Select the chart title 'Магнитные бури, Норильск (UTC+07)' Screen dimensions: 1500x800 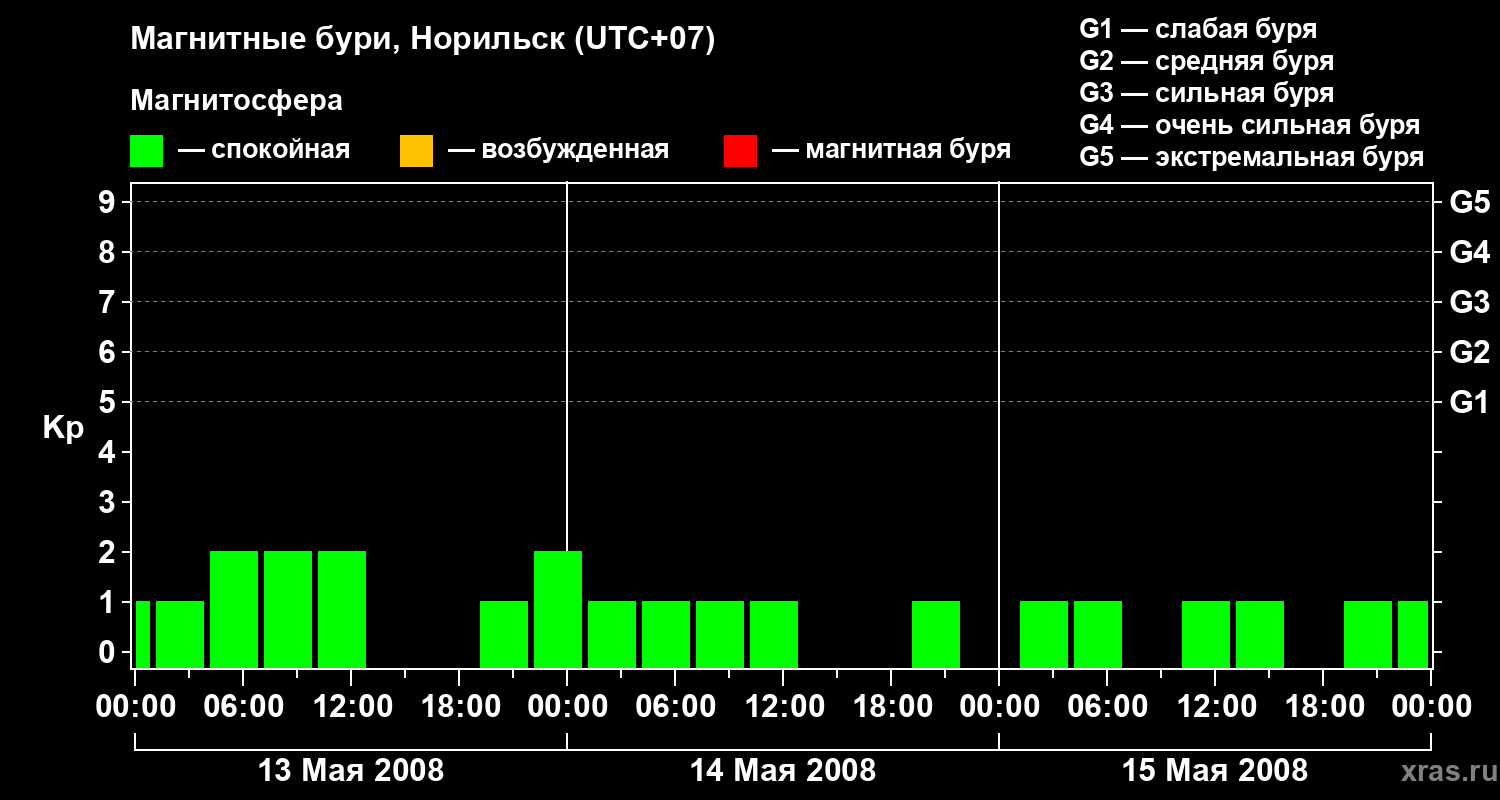point(423,40)
